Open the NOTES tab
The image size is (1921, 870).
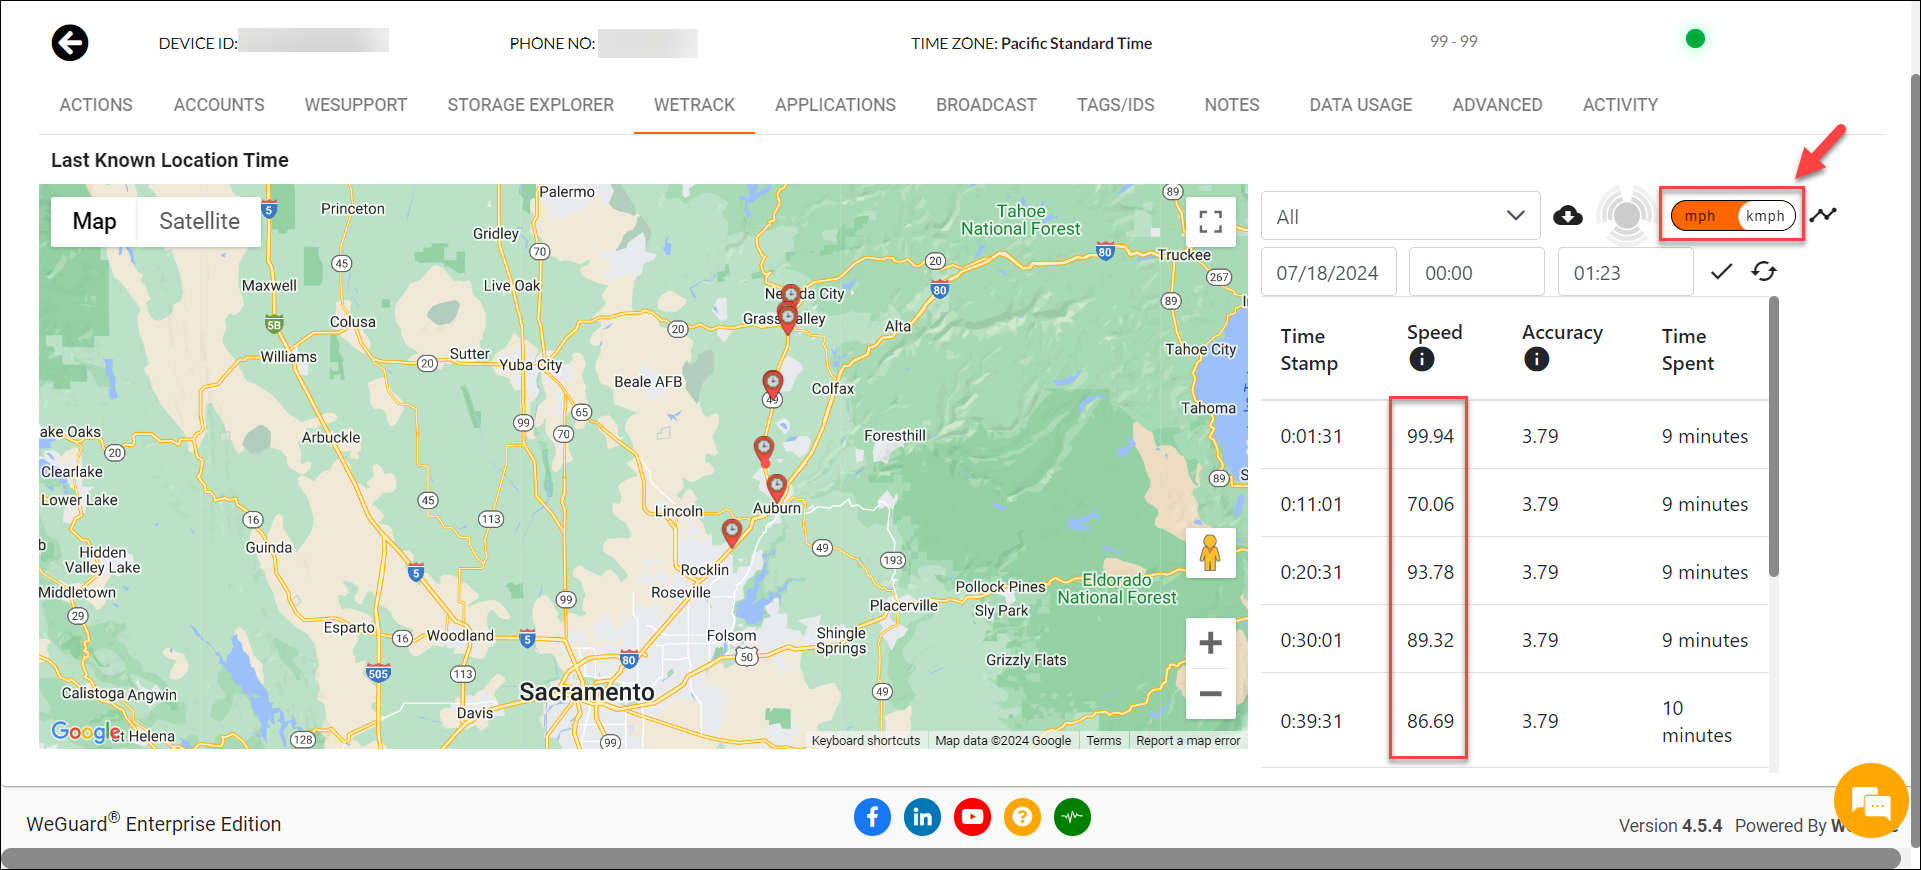[x=1231, y=105]
